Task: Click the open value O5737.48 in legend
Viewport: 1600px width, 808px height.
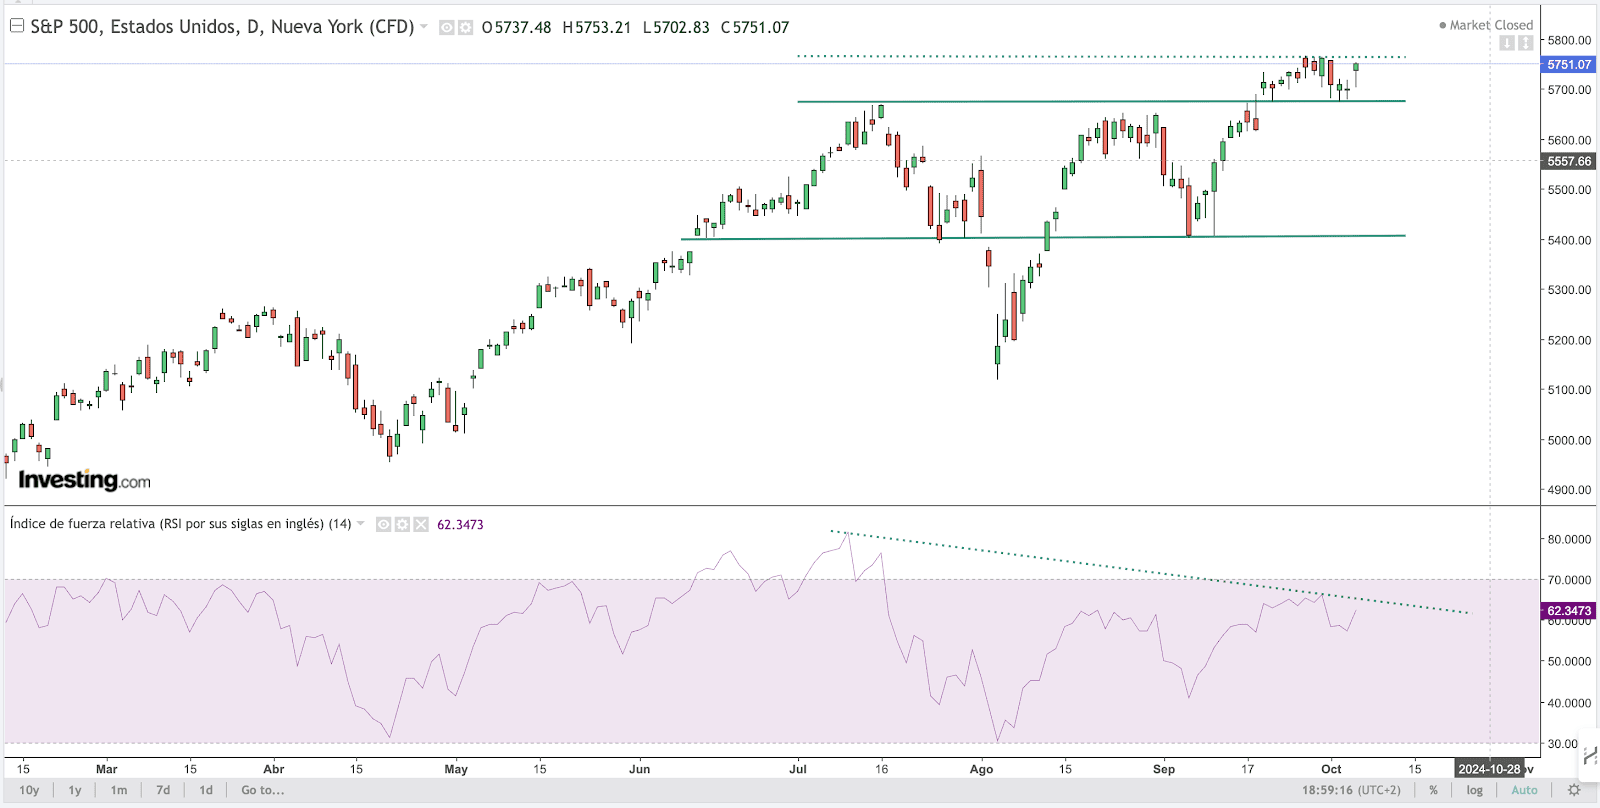Action: (516, 27)
